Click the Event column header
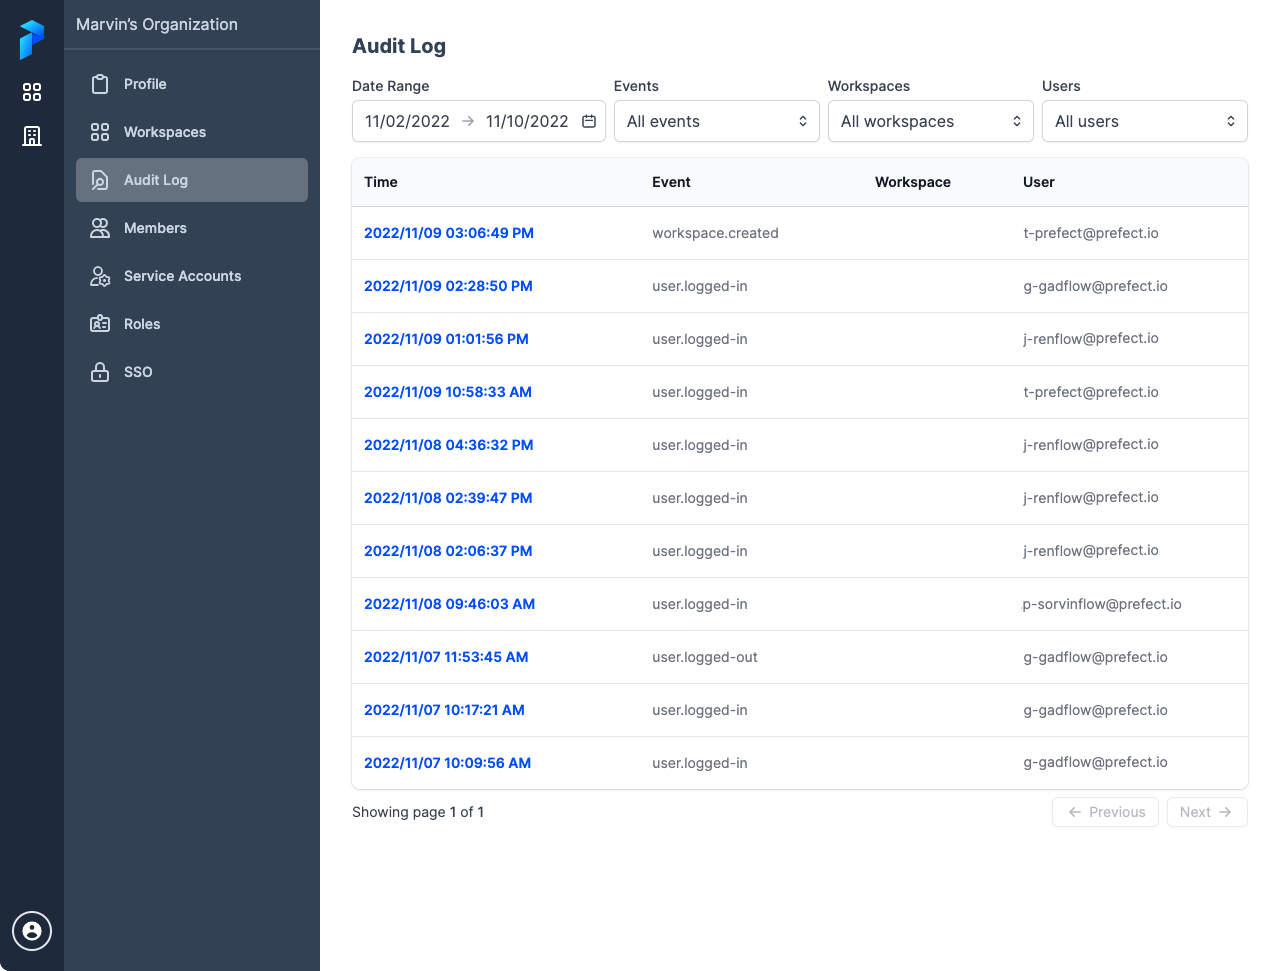Image resolution: width=1280 pixels, height=971 pixels. 671,182
